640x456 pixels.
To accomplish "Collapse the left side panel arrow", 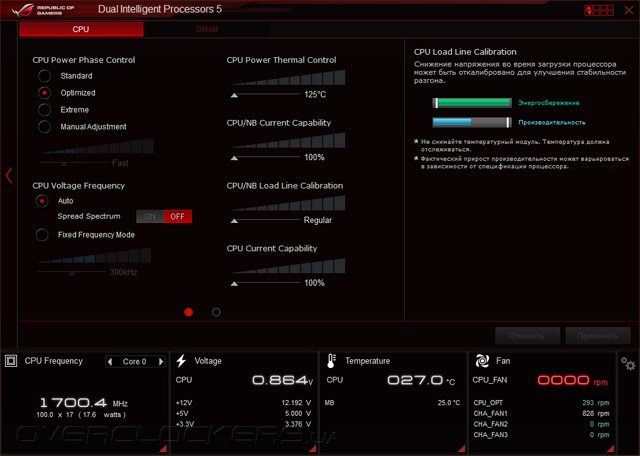I will coord(9,176).
